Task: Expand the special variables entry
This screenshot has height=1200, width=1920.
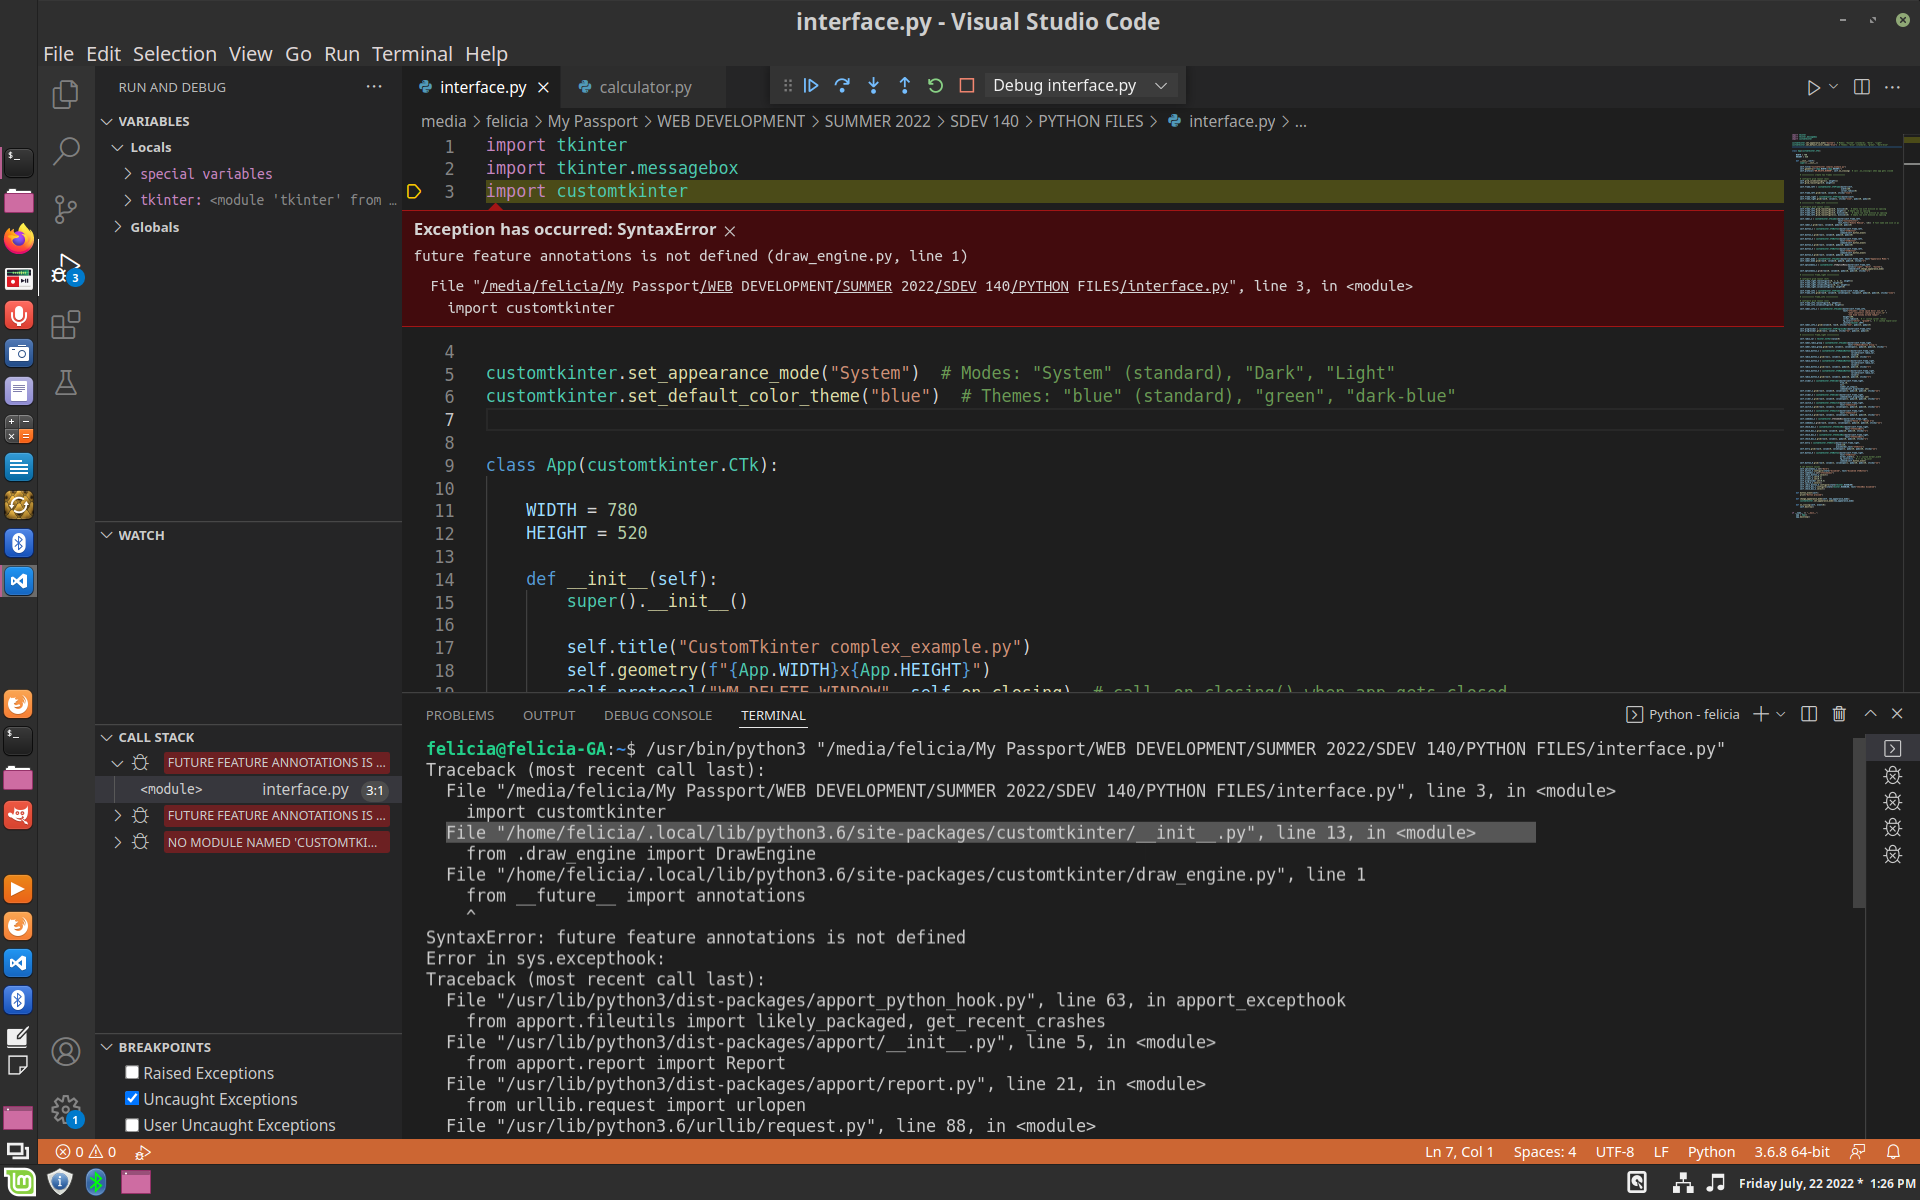Action: pyautogui.click(x=129, y=173)
